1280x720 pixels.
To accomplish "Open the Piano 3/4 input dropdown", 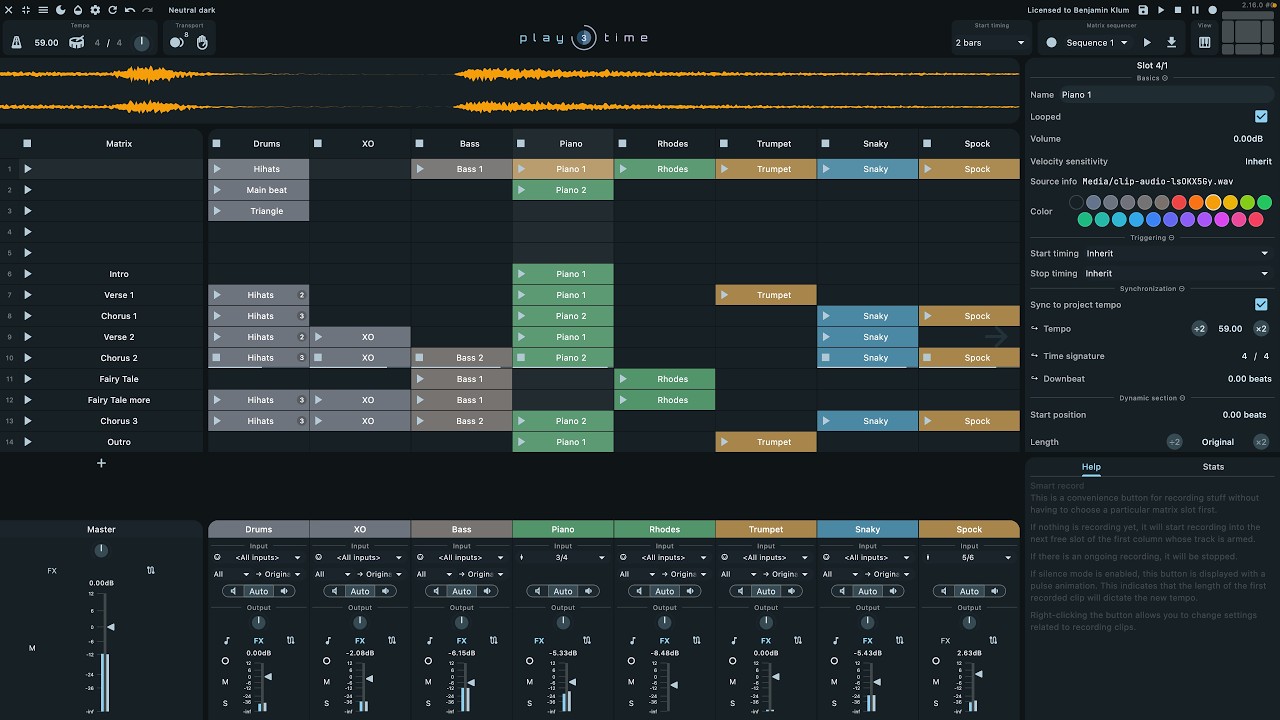I will (x=562, y=558).
